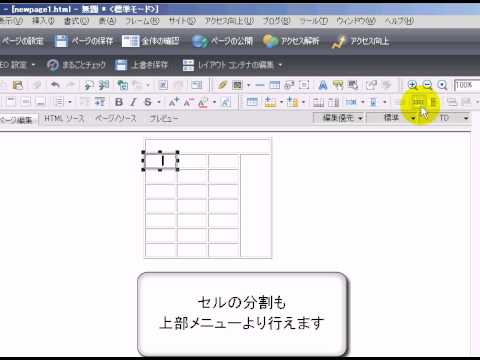Screen dimensions: 480x360
Task: Click the horizontal line insert icon
Action: (x=260, y=85)
